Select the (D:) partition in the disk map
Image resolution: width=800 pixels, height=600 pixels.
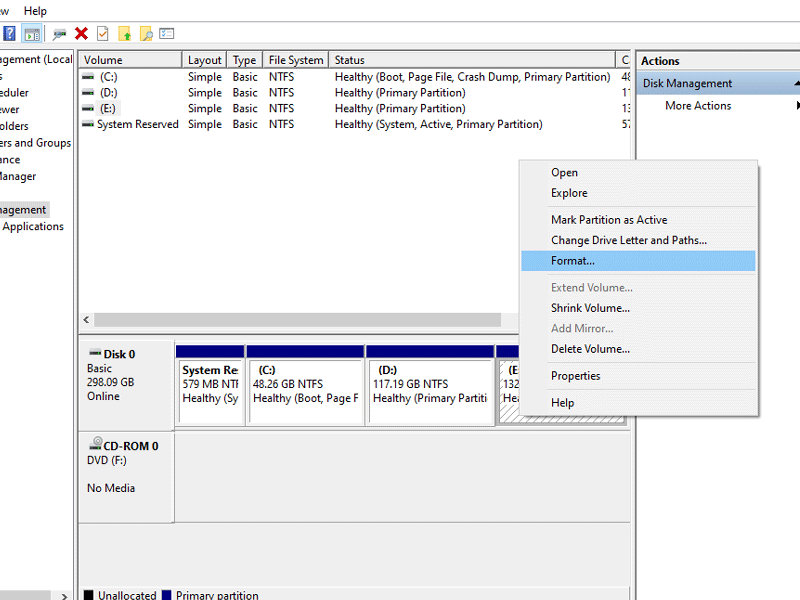point(430,390)
